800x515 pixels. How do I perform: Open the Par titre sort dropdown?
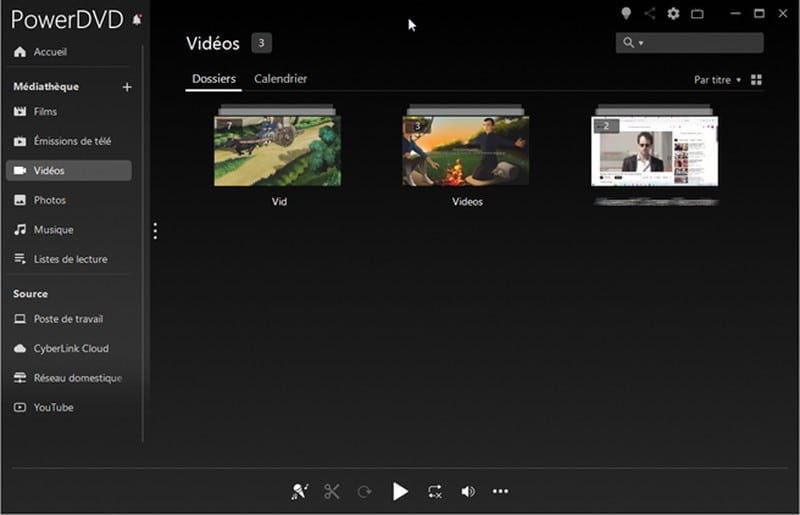pyautogui.click(x=717, y=80)
